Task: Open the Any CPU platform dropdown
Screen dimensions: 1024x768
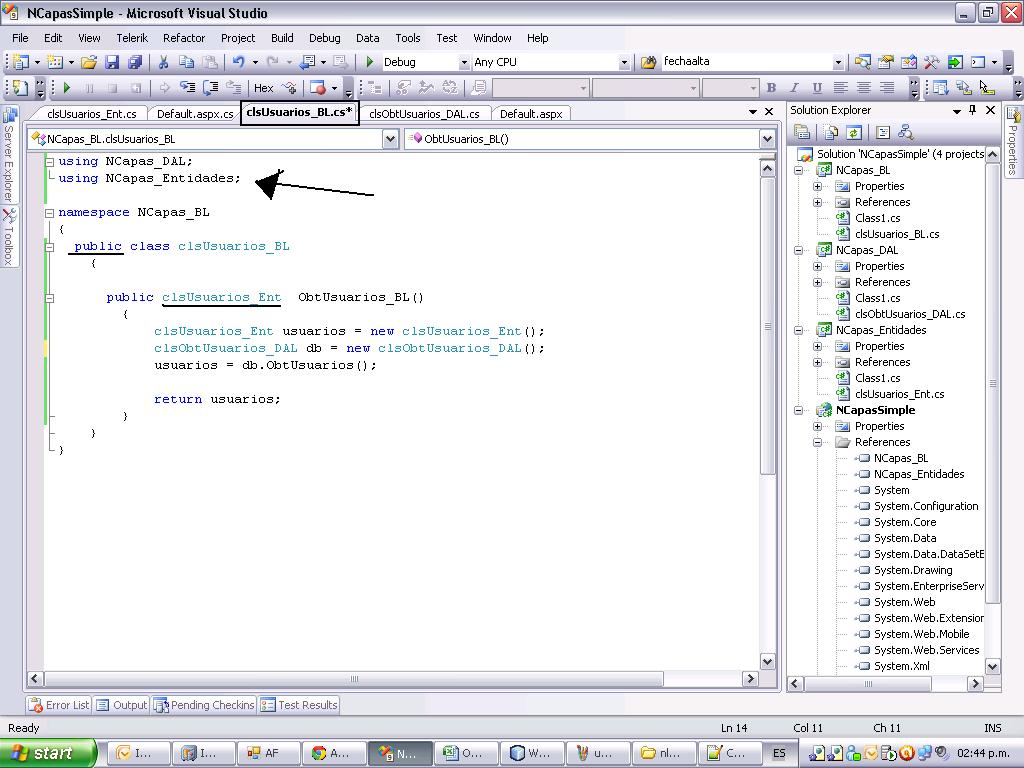Action: click(624, 61)
